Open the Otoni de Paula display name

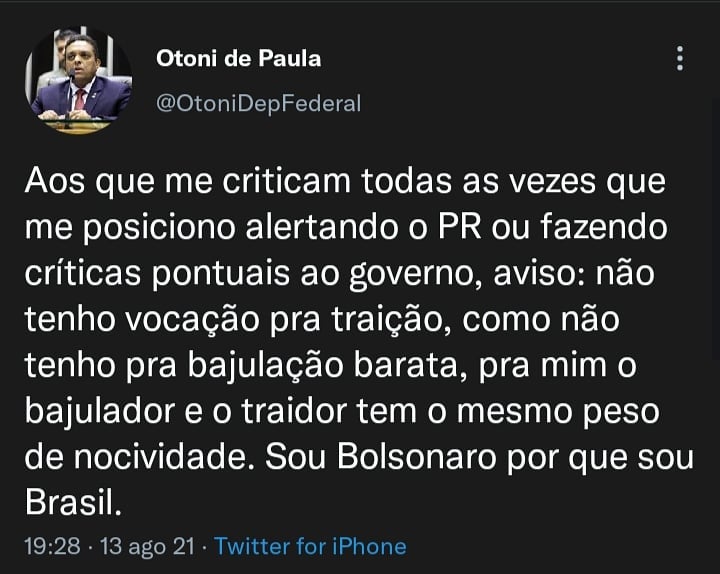(238, 59)
